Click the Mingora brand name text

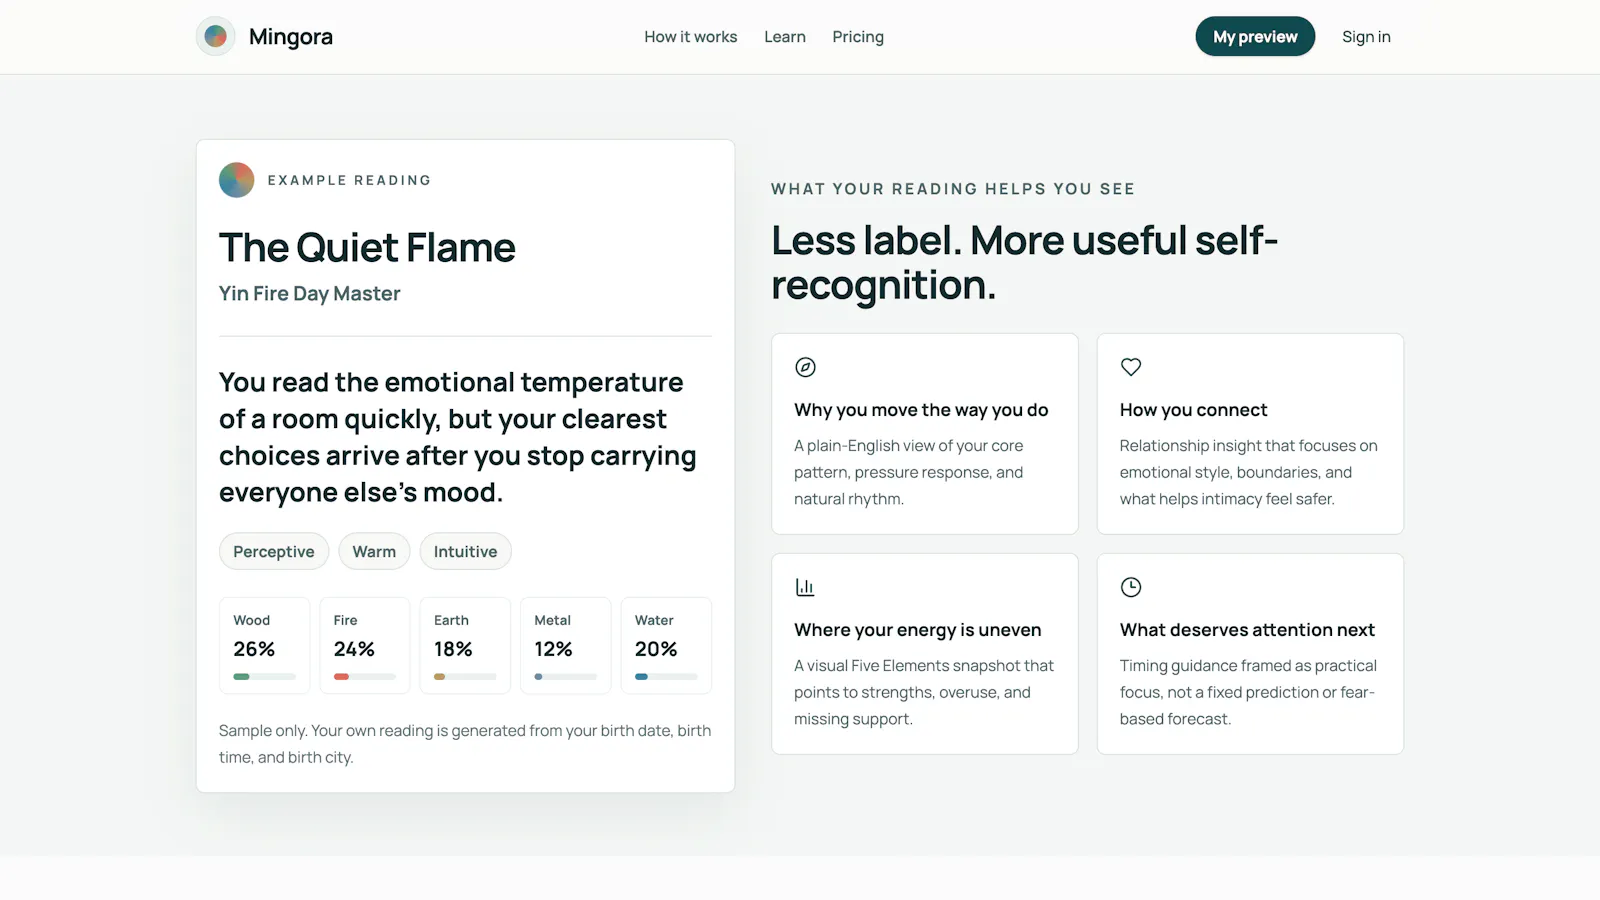tap(291, 37)
